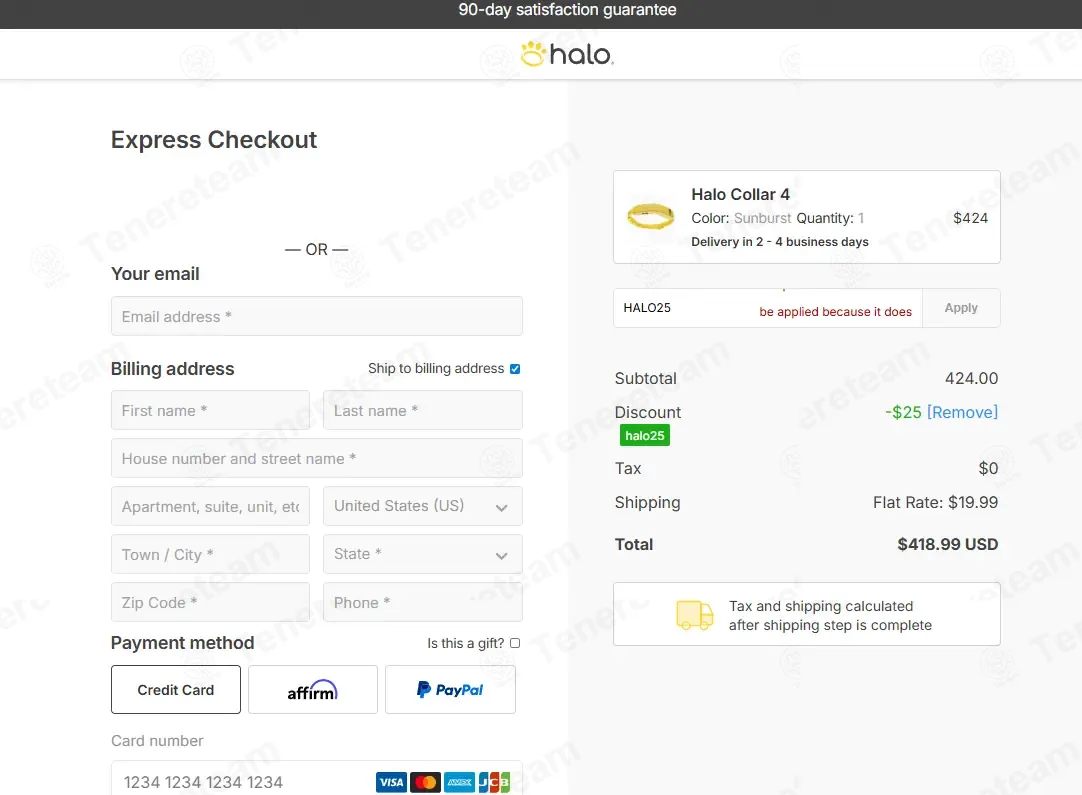Click the $418.99 USD total amount
This screenshot has width=1082, height=795.
click(x=947, y=544)
